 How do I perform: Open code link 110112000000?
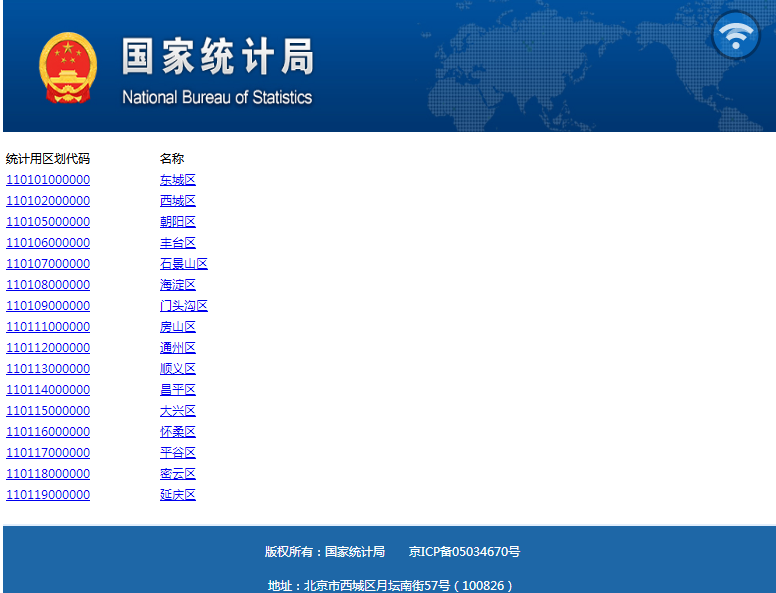[x=48, y=347]
